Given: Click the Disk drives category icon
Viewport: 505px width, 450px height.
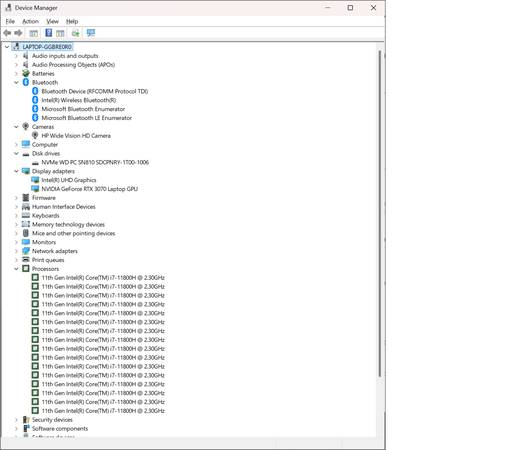Looking at the screenshot, I should pyautogui.click(x=26, y=154).
